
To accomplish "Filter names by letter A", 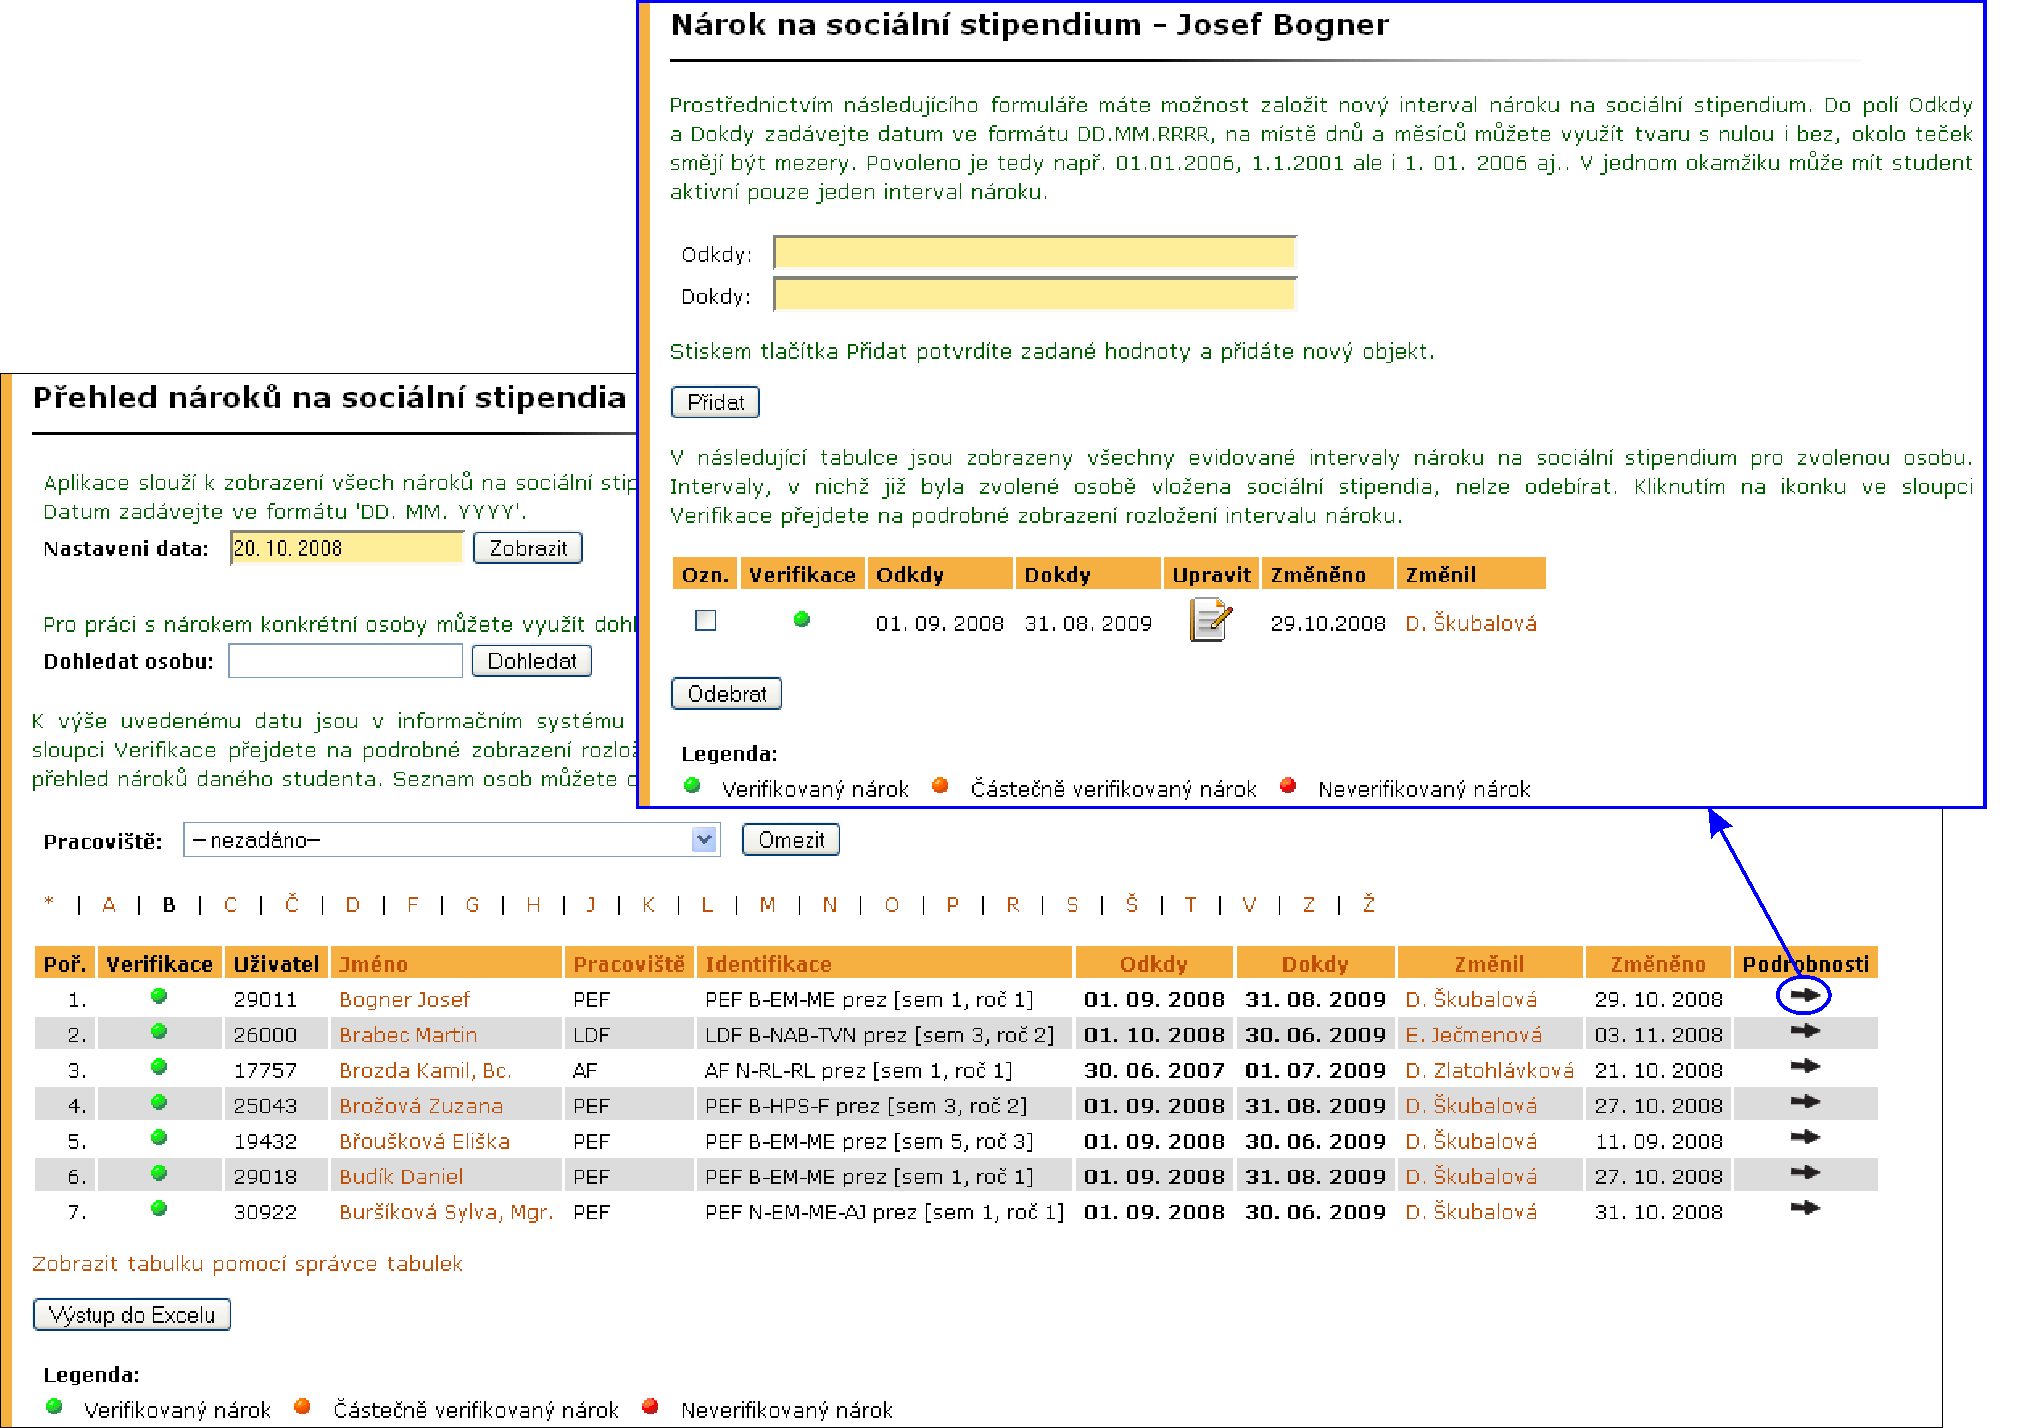I will (x=109, y=905).
